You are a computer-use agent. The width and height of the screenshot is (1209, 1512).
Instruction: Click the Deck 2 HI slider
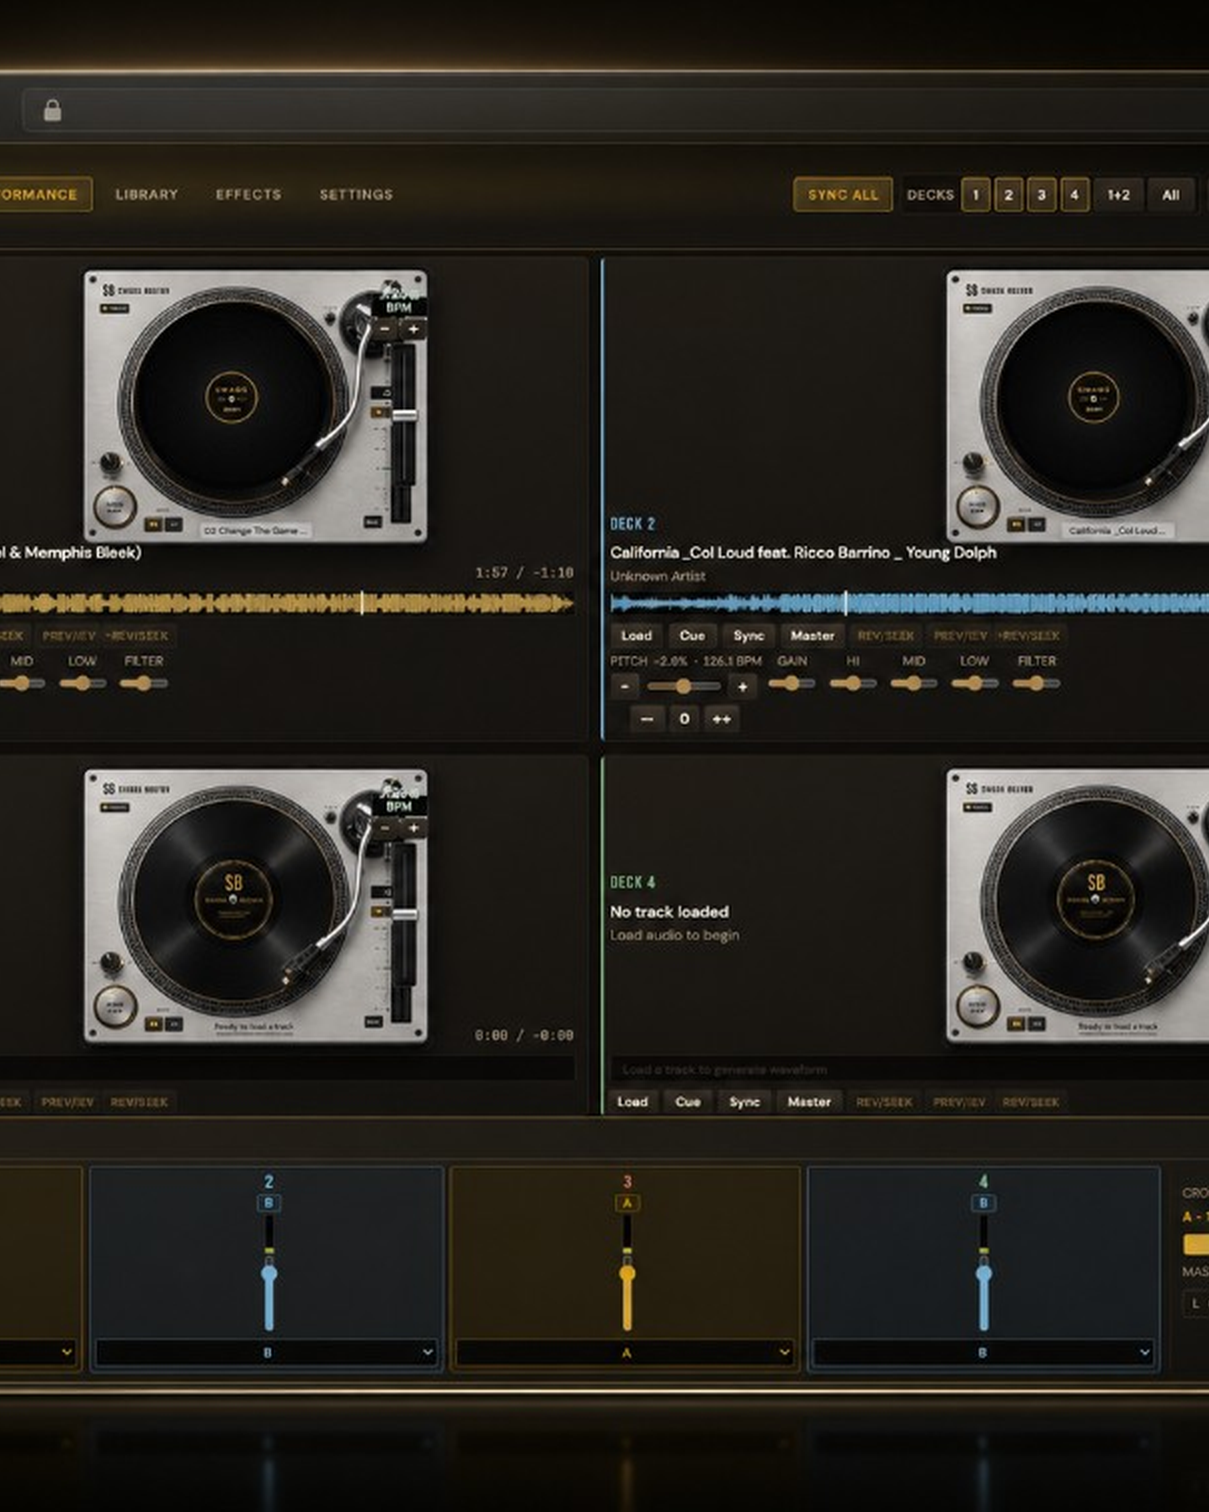tap(852, 683)
